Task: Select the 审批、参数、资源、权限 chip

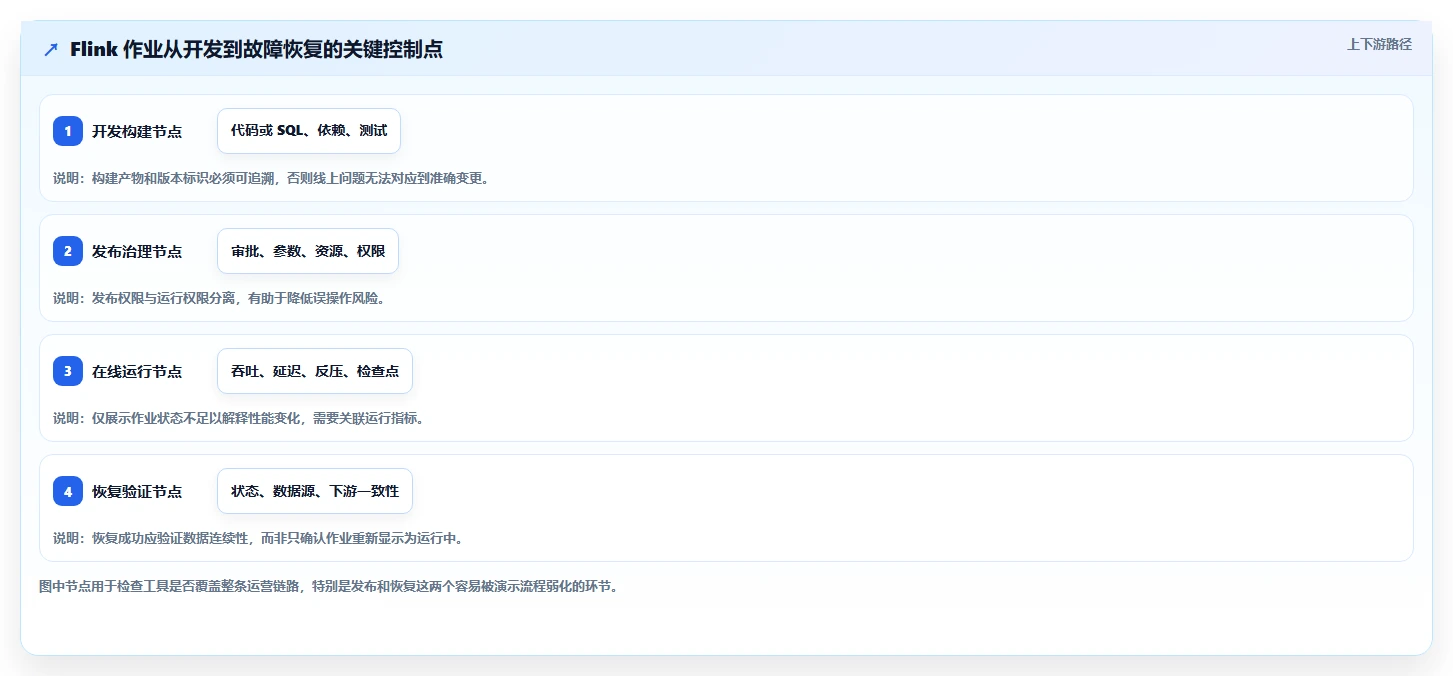Action: 308,251
